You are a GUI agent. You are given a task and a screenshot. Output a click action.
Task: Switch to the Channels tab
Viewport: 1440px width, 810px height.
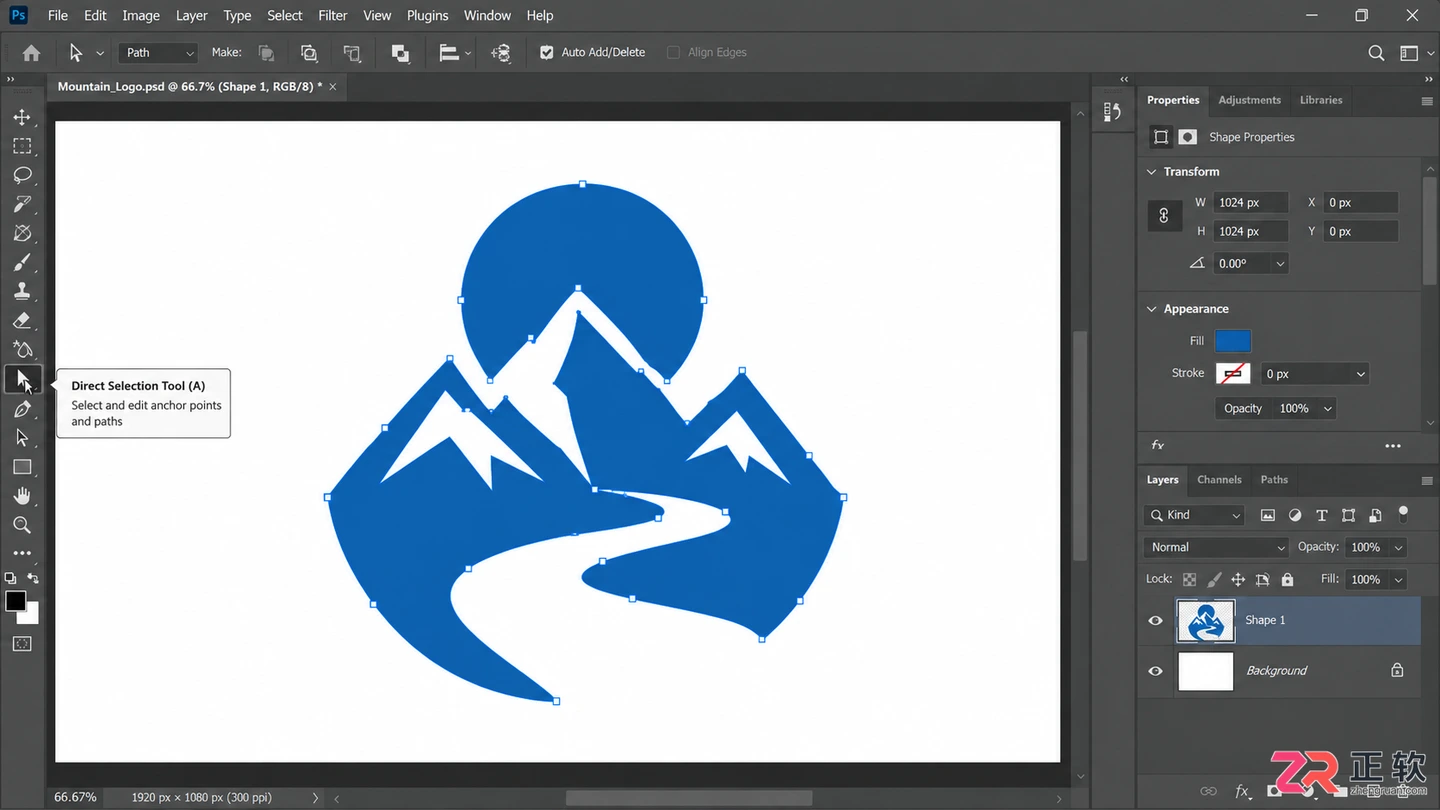[1219, 480]
